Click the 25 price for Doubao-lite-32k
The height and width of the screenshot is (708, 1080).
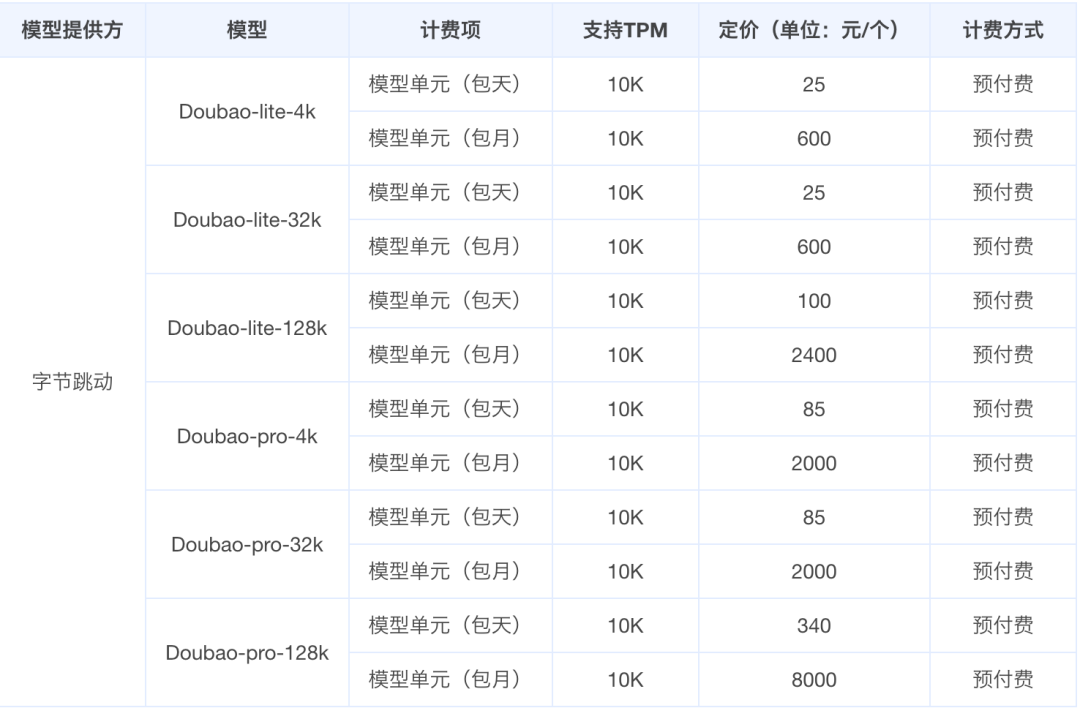tap(813, 193)
